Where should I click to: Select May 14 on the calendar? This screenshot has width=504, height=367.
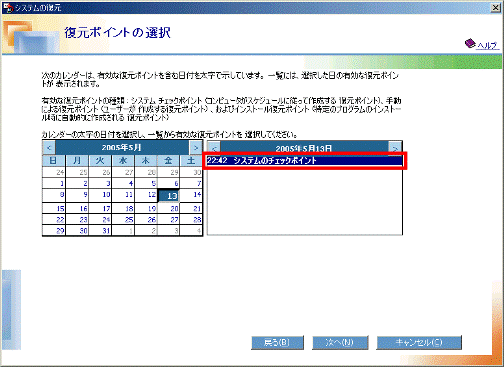(x=191, y=195)
